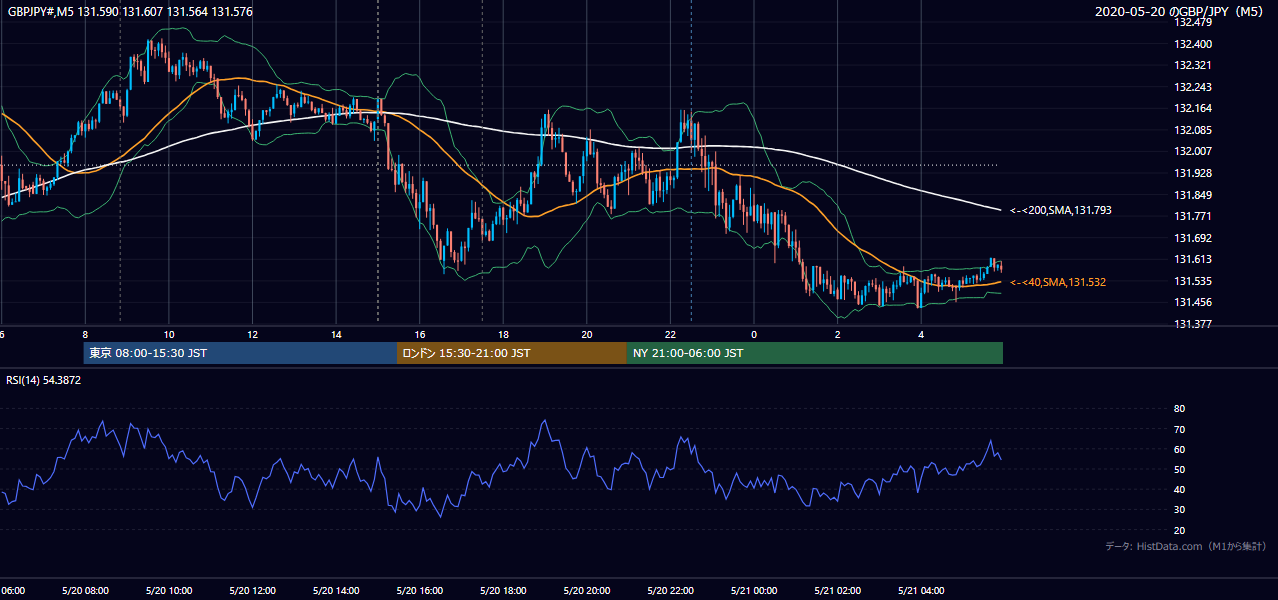This screenshot has height=600, width=1278.
Task: Click the price axis value 131.692
Action: point(1192,238)
